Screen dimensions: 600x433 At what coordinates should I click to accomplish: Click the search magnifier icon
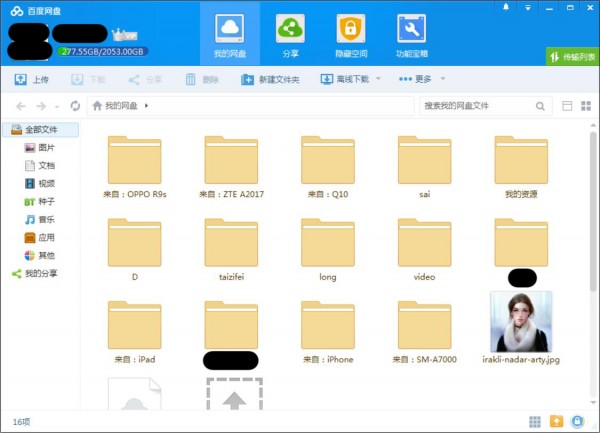[x=540, y=106]
